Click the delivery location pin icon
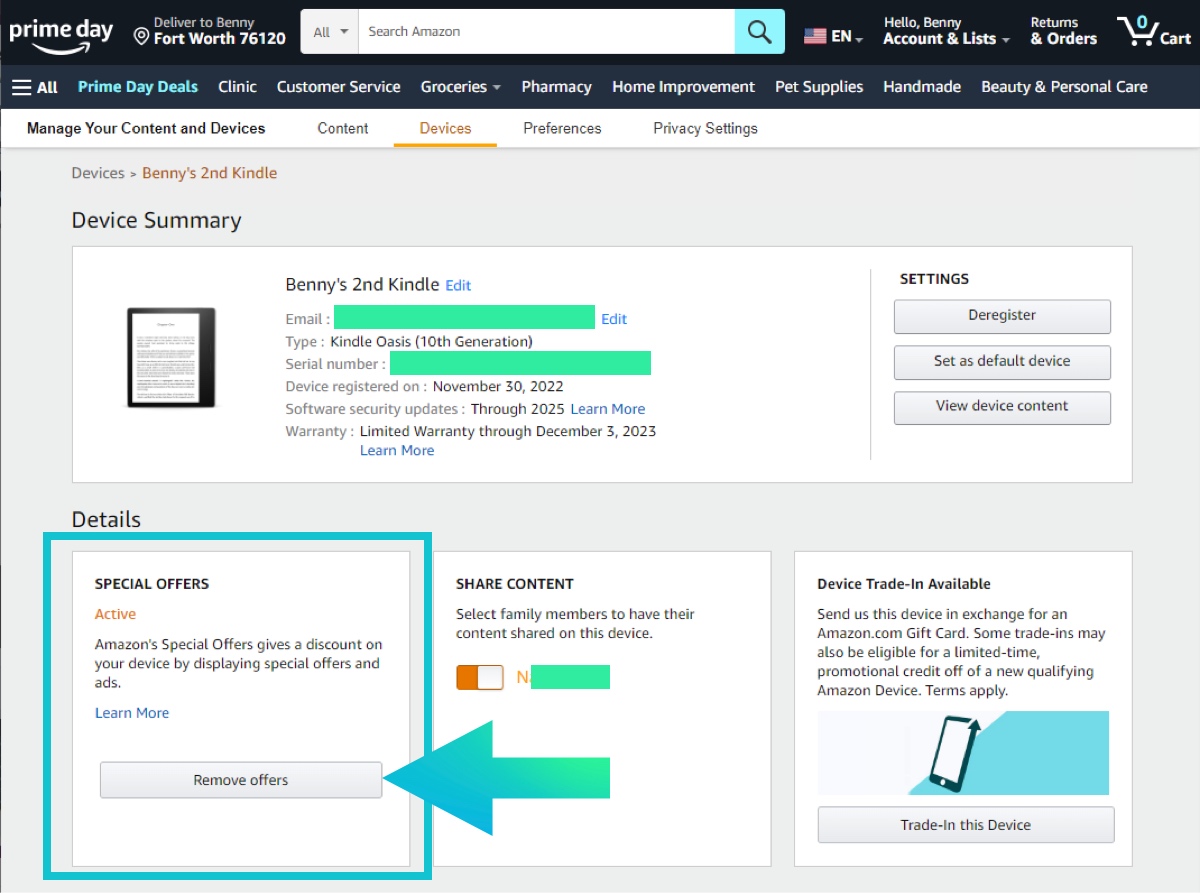 pyautogui.click(x=141, y=37)
